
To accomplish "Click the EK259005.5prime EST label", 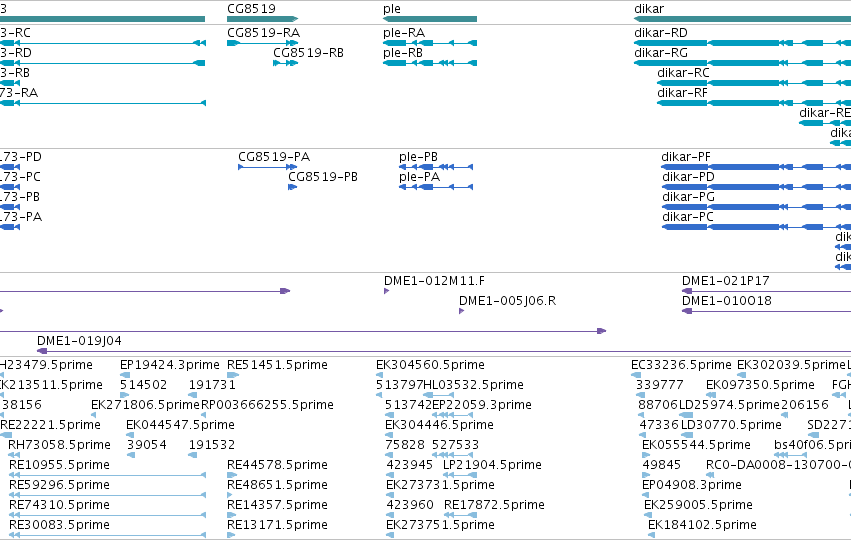I will point(698,505).
